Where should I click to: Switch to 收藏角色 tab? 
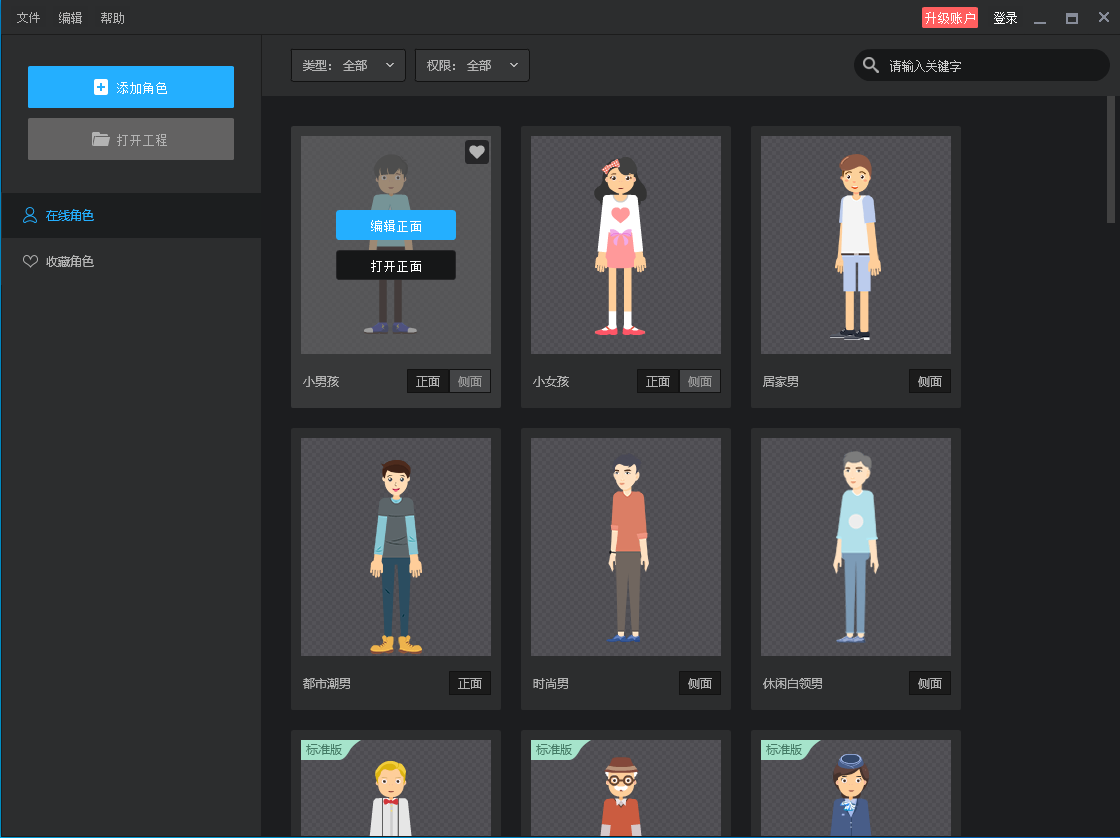coord(131,261)
